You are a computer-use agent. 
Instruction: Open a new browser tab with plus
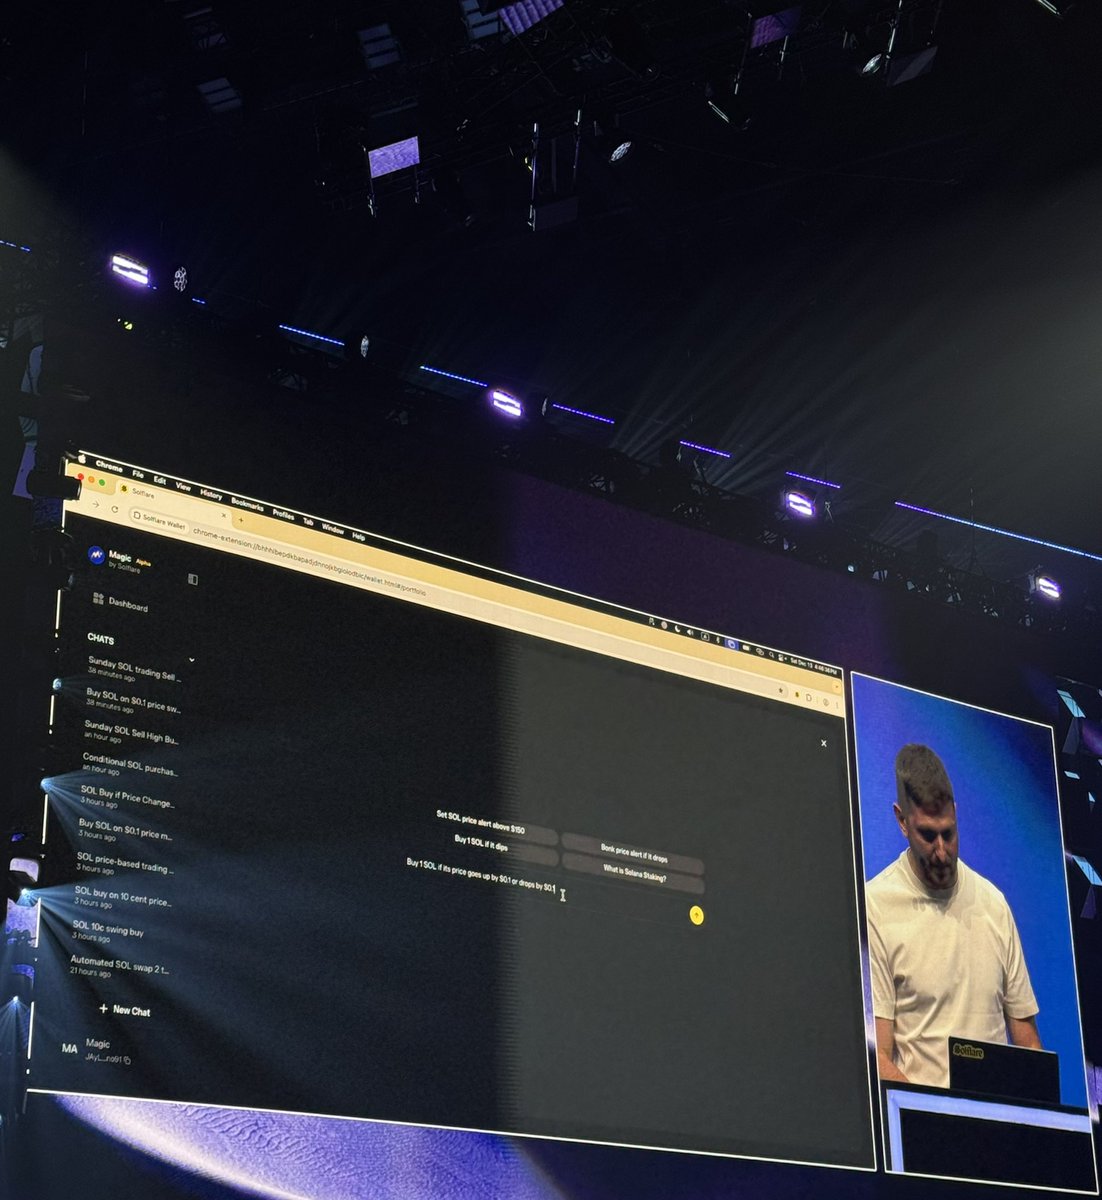(x=240, y=520)
